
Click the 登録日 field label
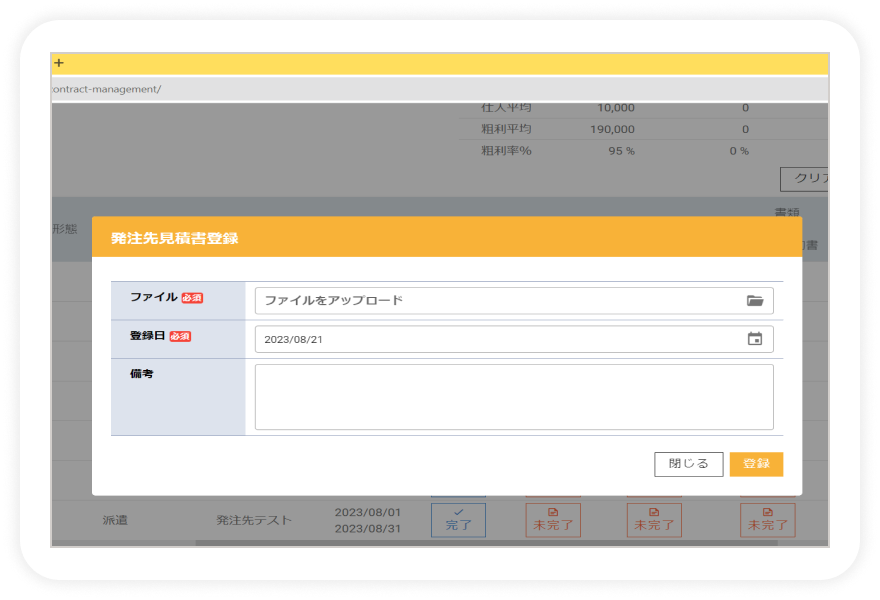[148, 336]
